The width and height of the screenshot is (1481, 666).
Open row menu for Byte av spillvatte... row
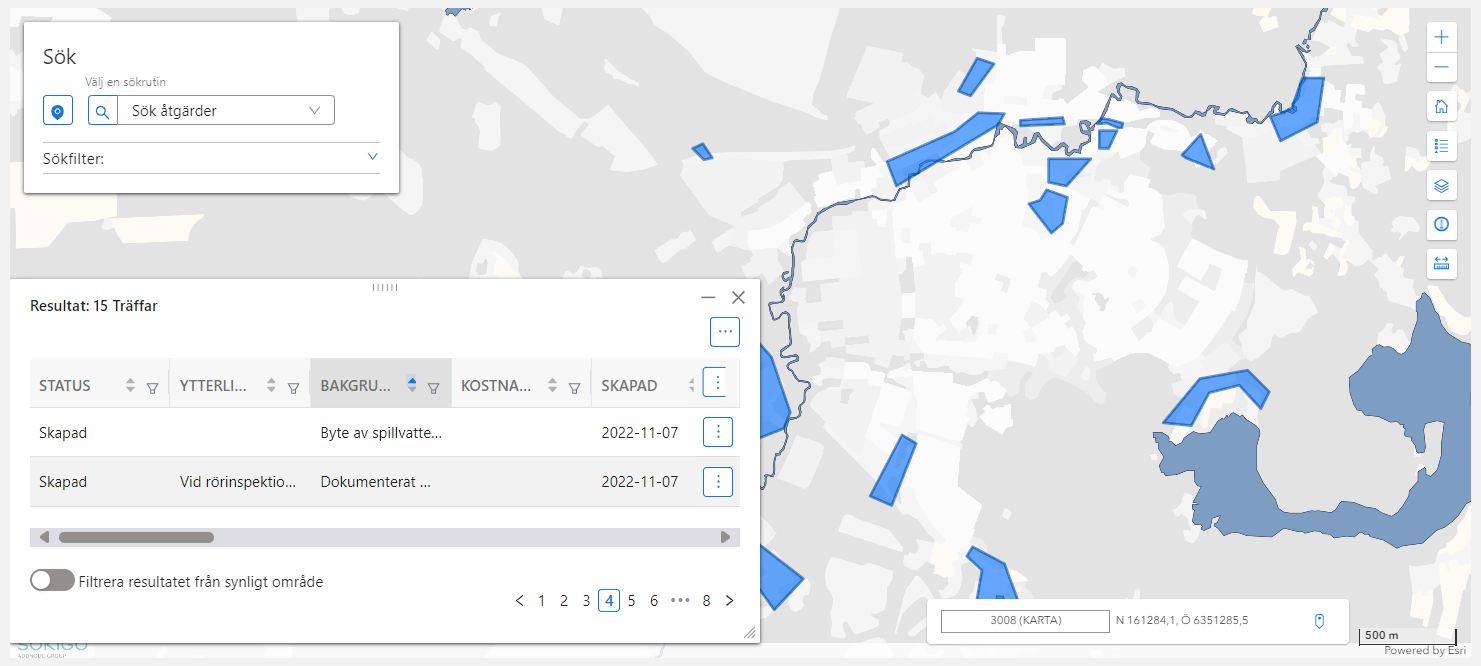coord(718,432)
